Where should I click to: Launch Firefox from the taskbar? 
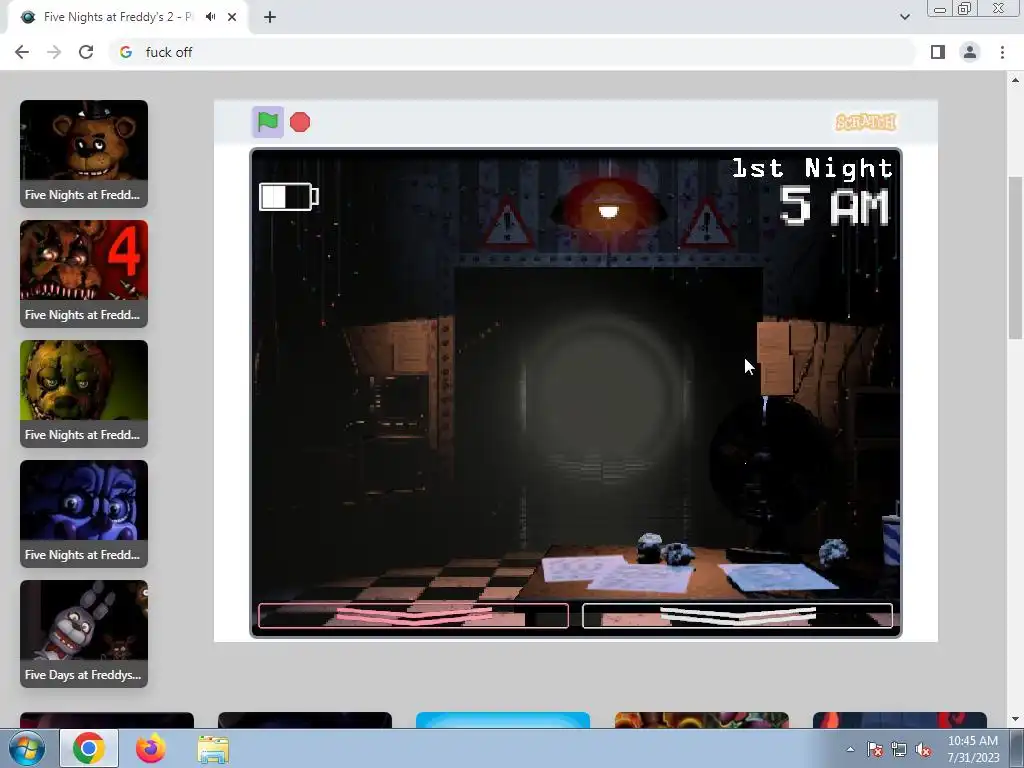coord(151,748)
